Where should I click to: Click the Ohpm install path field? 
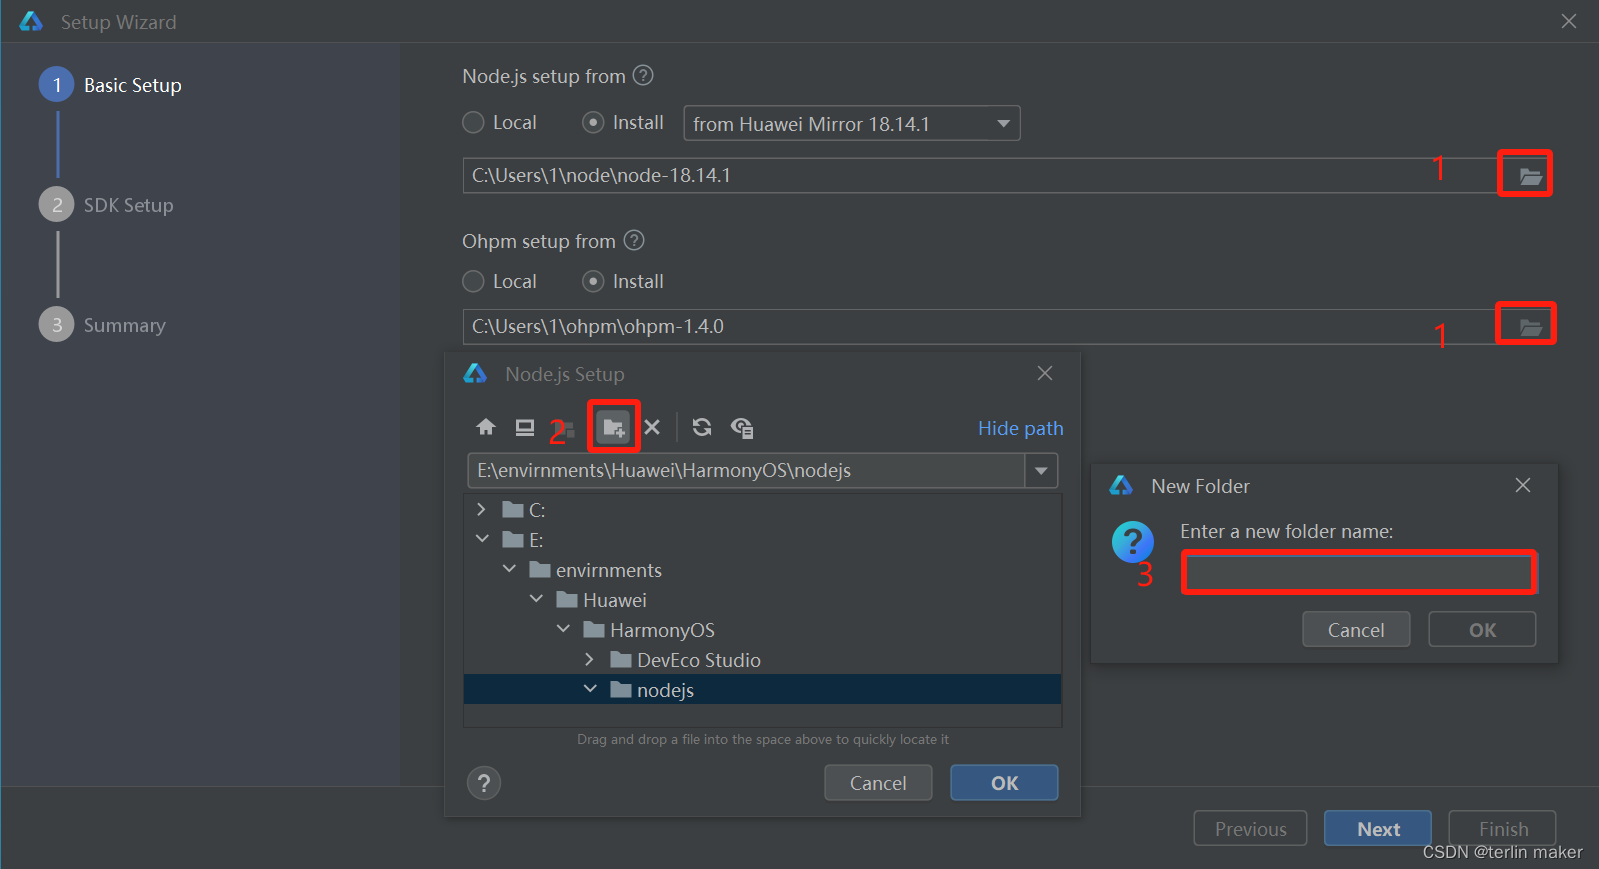click(980, 326)
